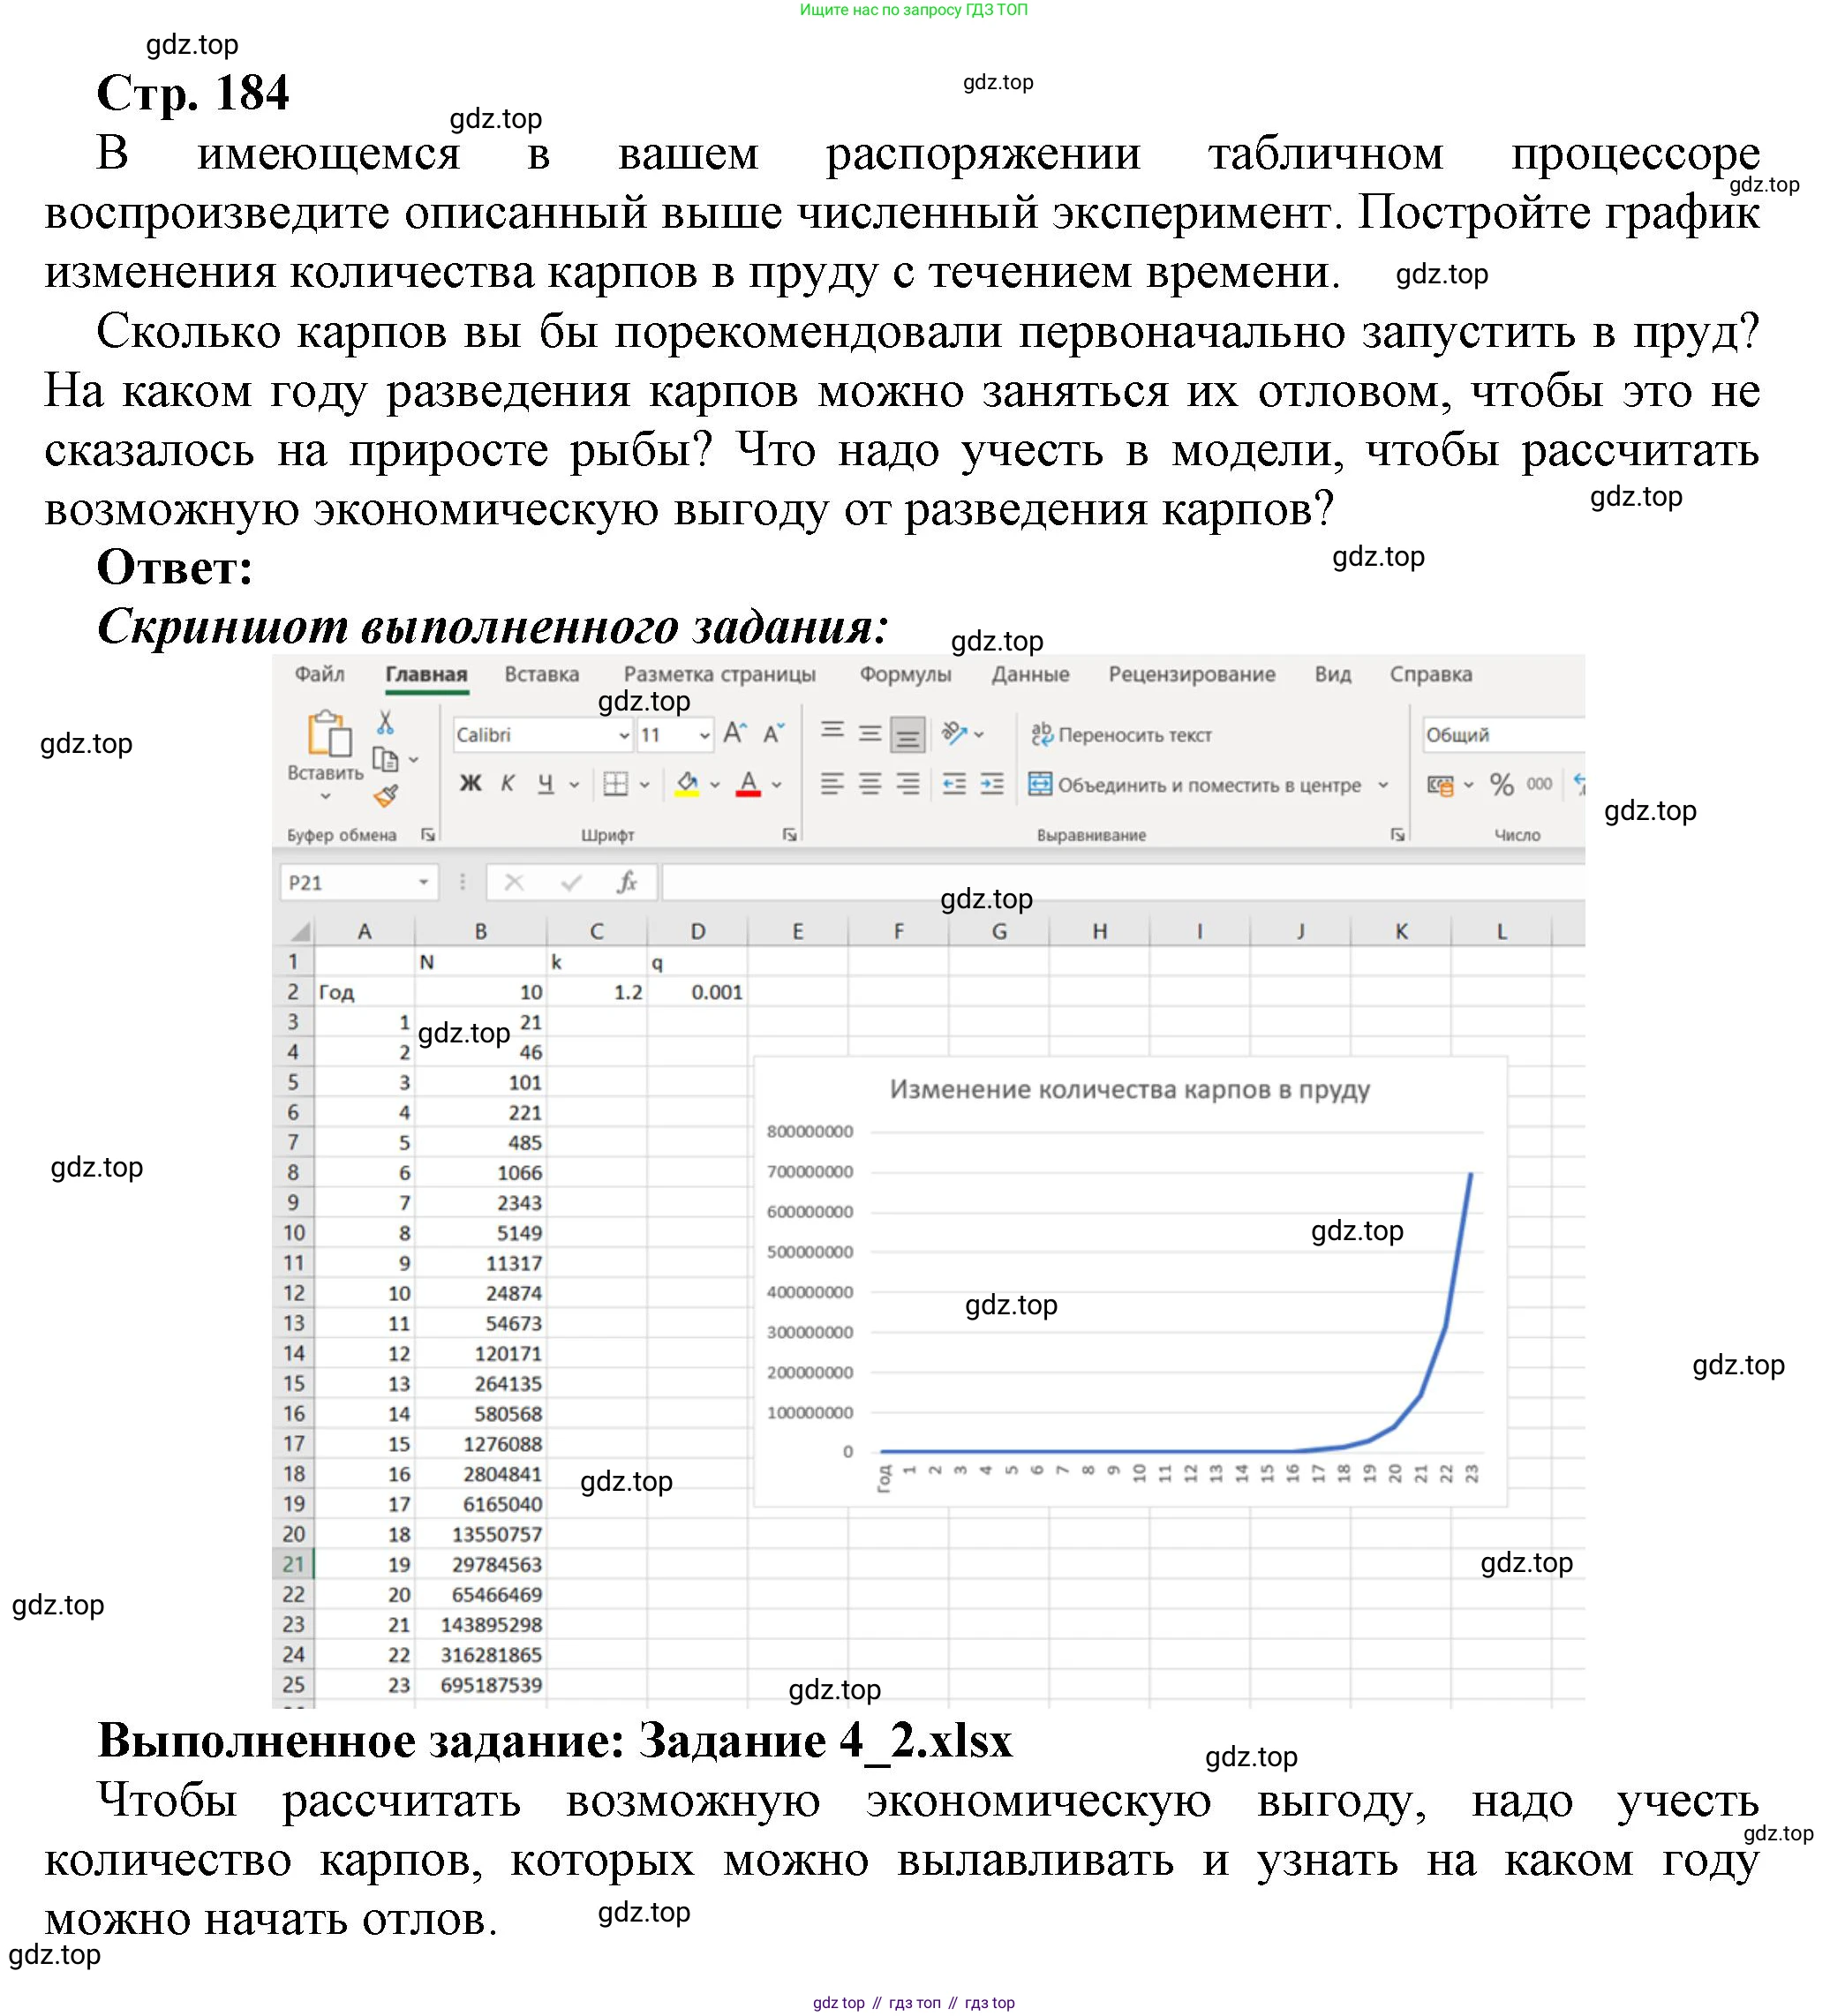The height and width of the screenshot is (2016, 1830).
Task: Click the select-all corner triangle
Action: [x=299, y=931]
